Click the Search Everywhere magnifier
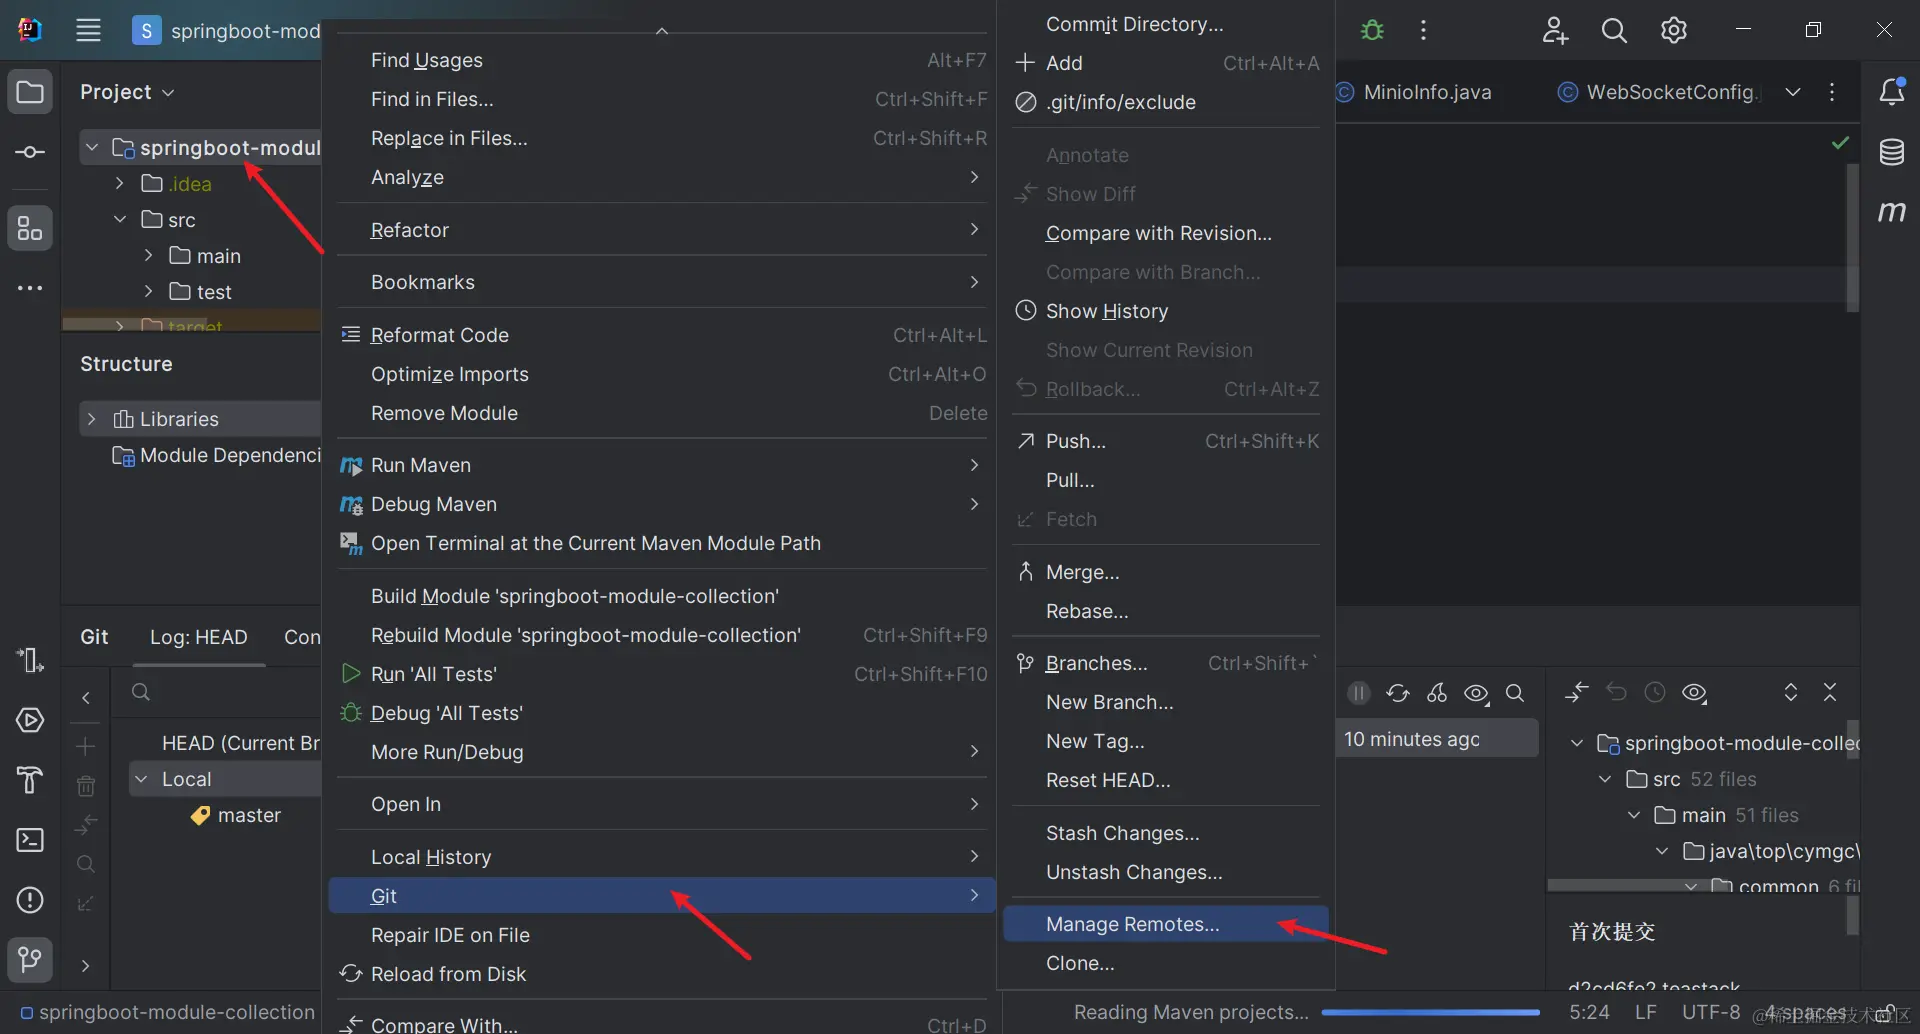This screenshot has height=1034, width=1920. click(x=1614, y=30)
